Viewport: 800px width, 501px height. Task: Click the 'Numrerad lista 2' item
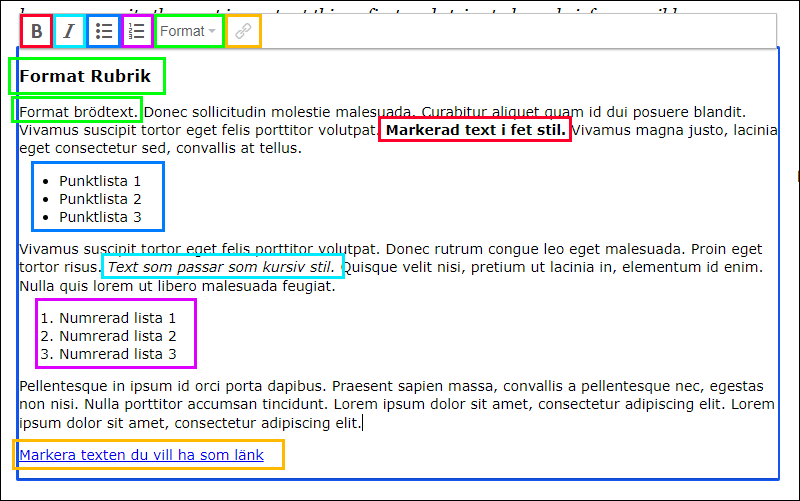point(117,336)
